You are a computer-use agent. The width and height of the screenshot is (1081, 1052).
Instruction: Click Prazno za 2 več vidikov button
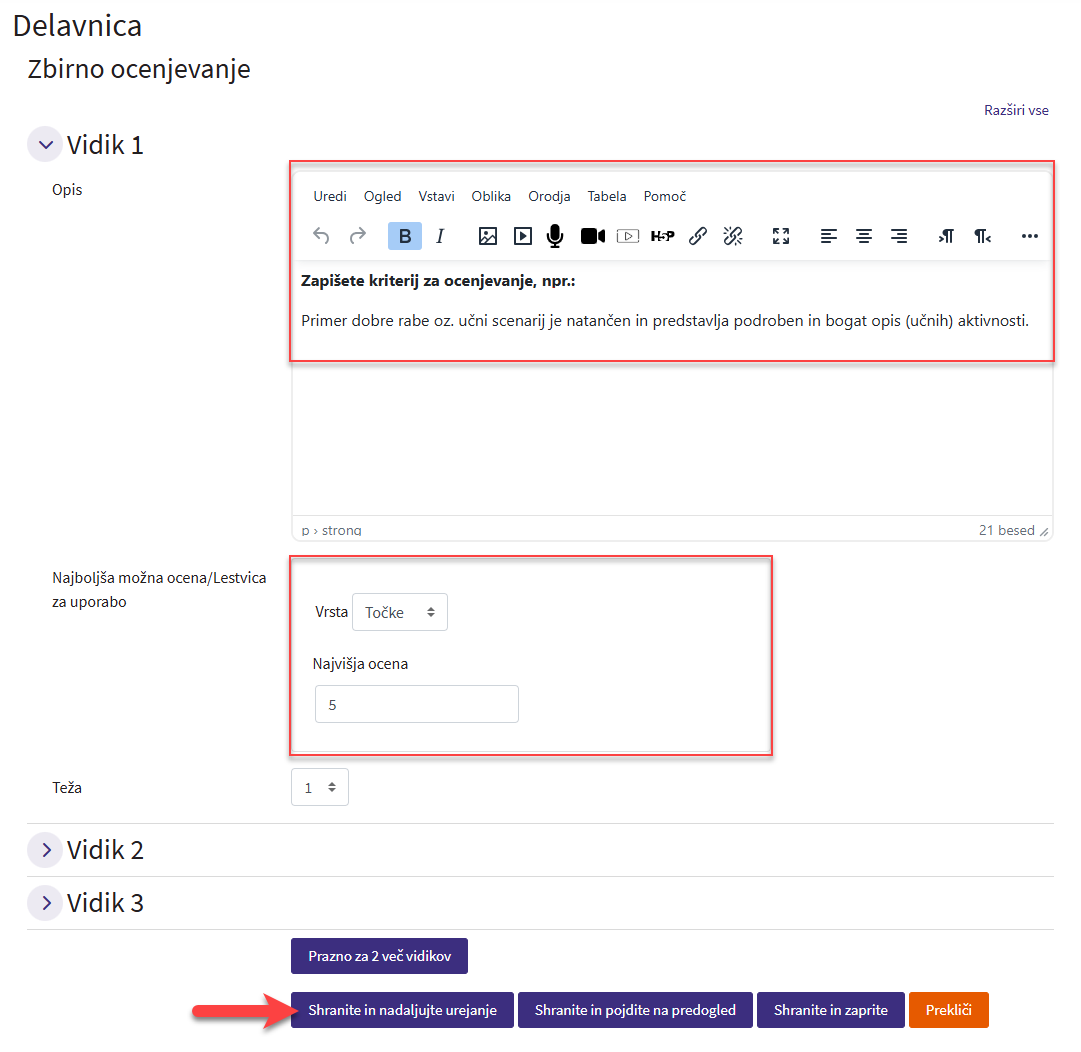[x=379, y=956]
